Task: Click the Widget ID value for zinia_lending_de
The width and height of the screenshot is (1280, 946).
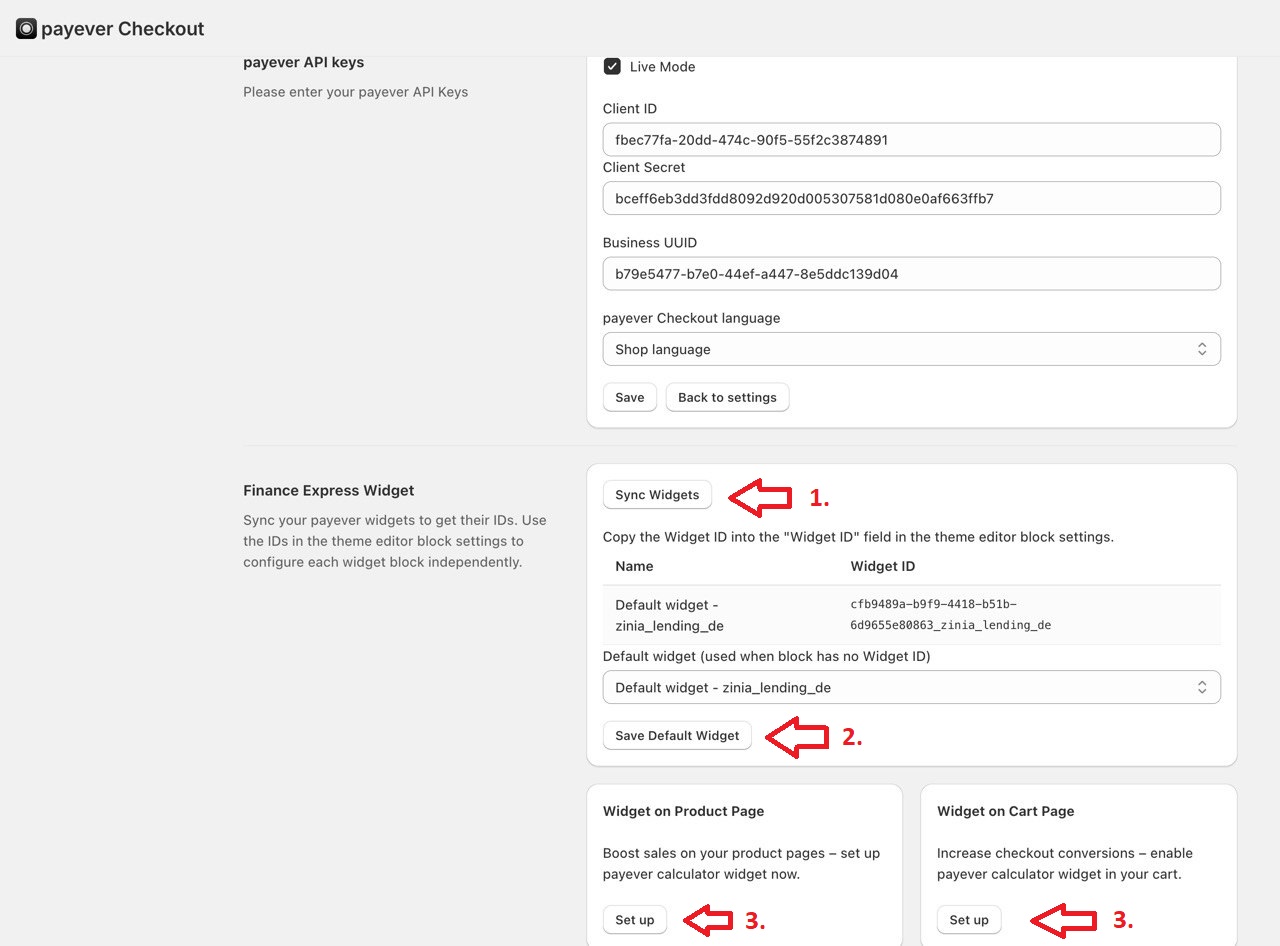Action: click(950, 614)
